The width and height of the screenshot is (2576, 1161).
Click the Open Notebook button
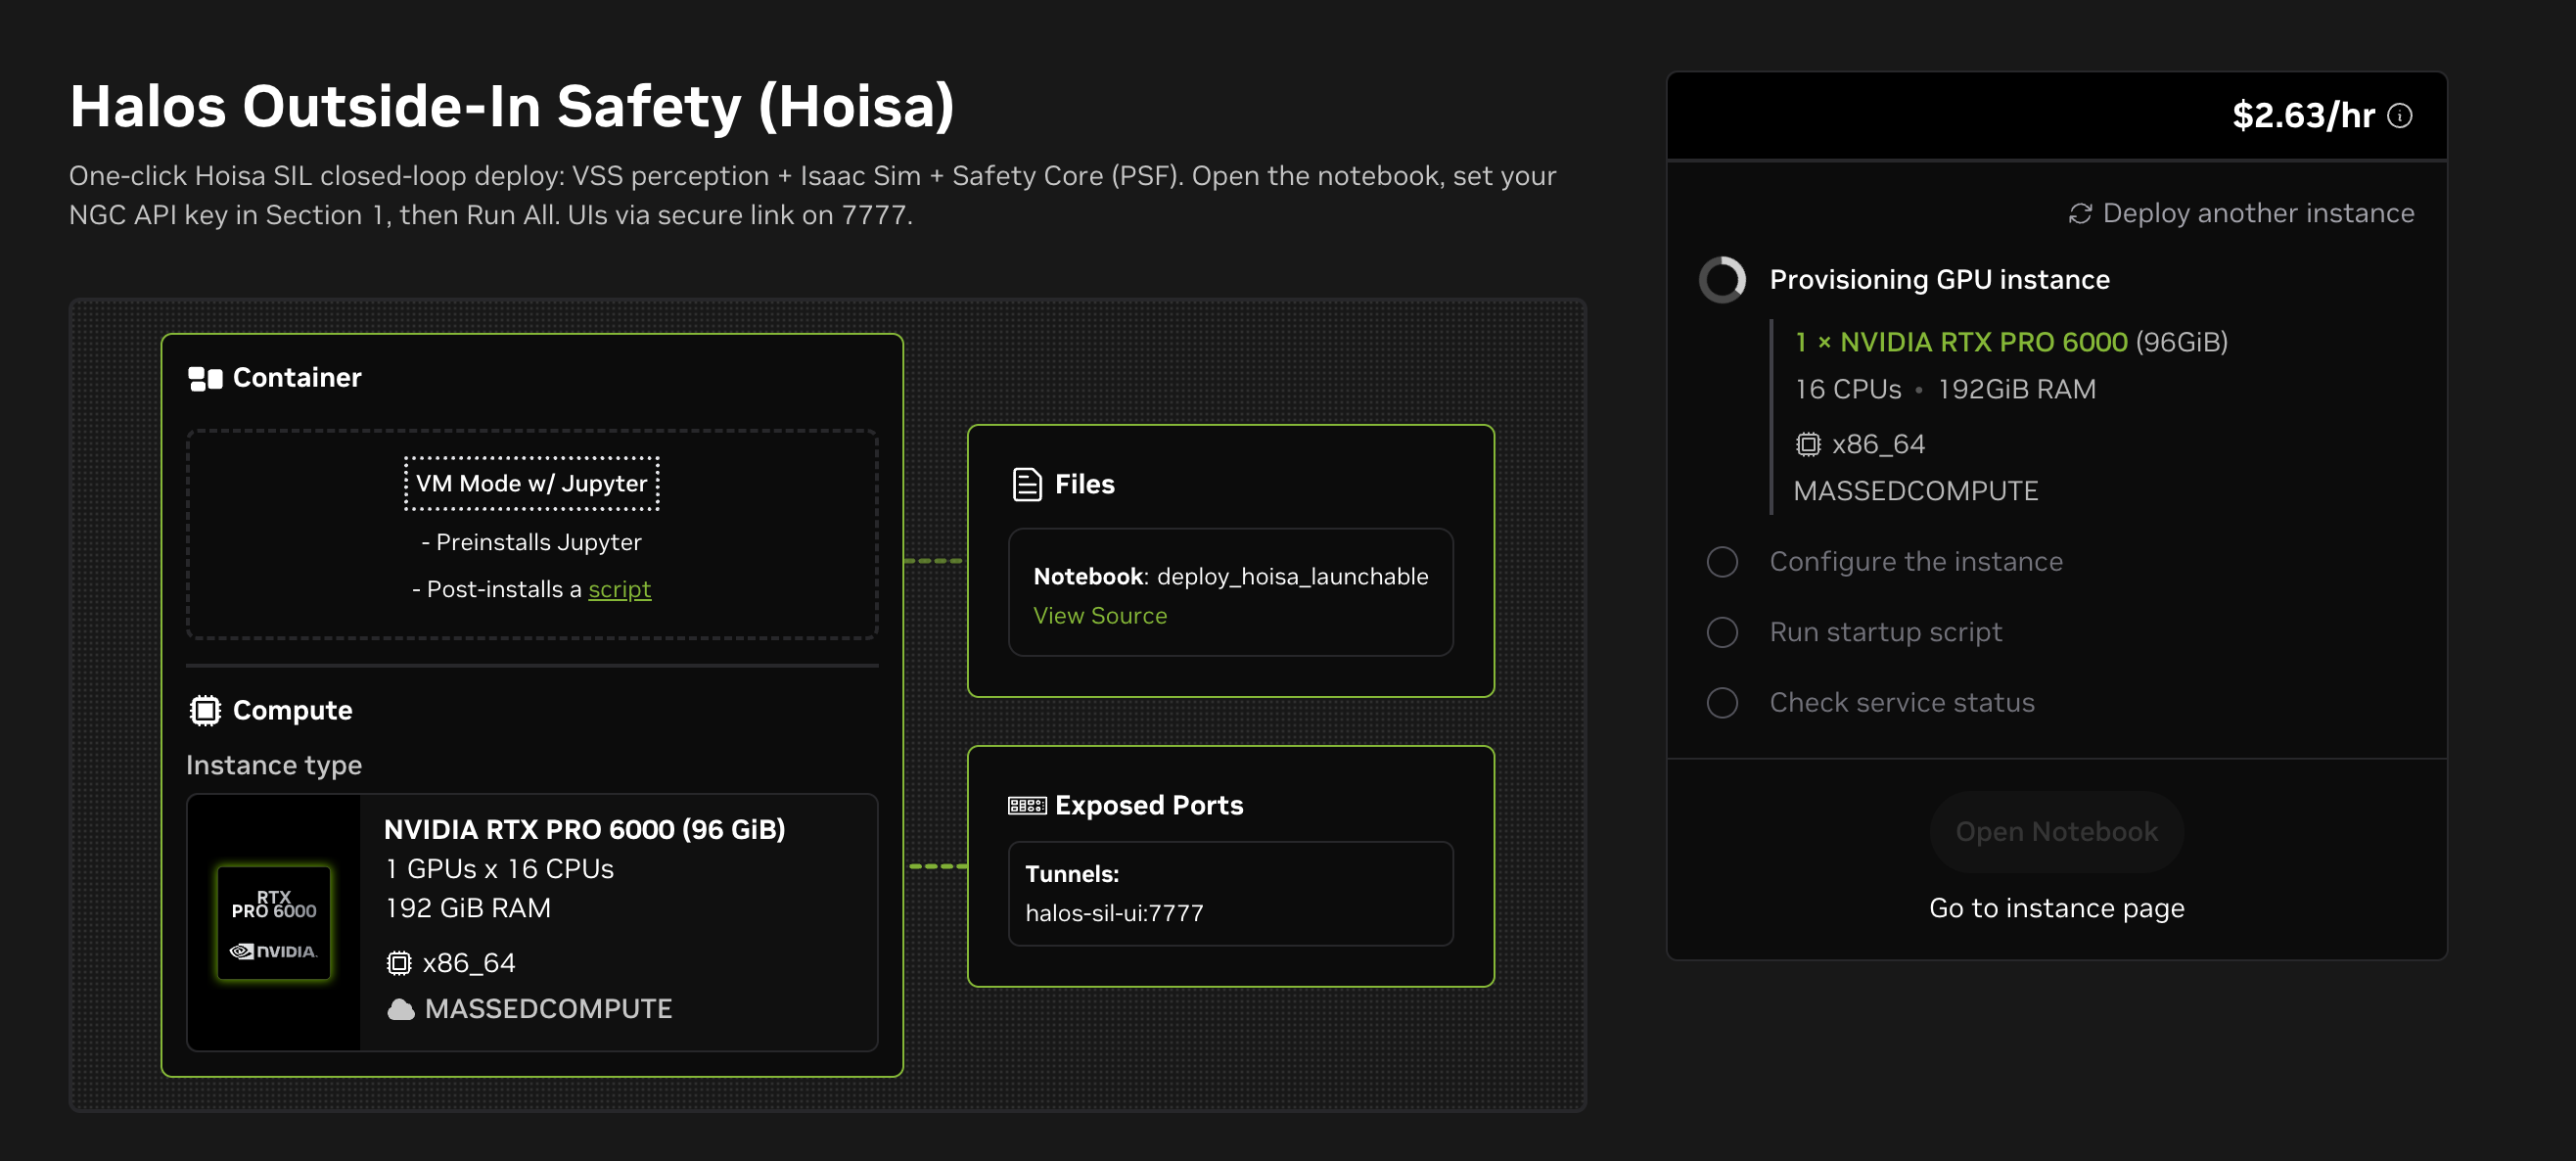[2056, 832]
